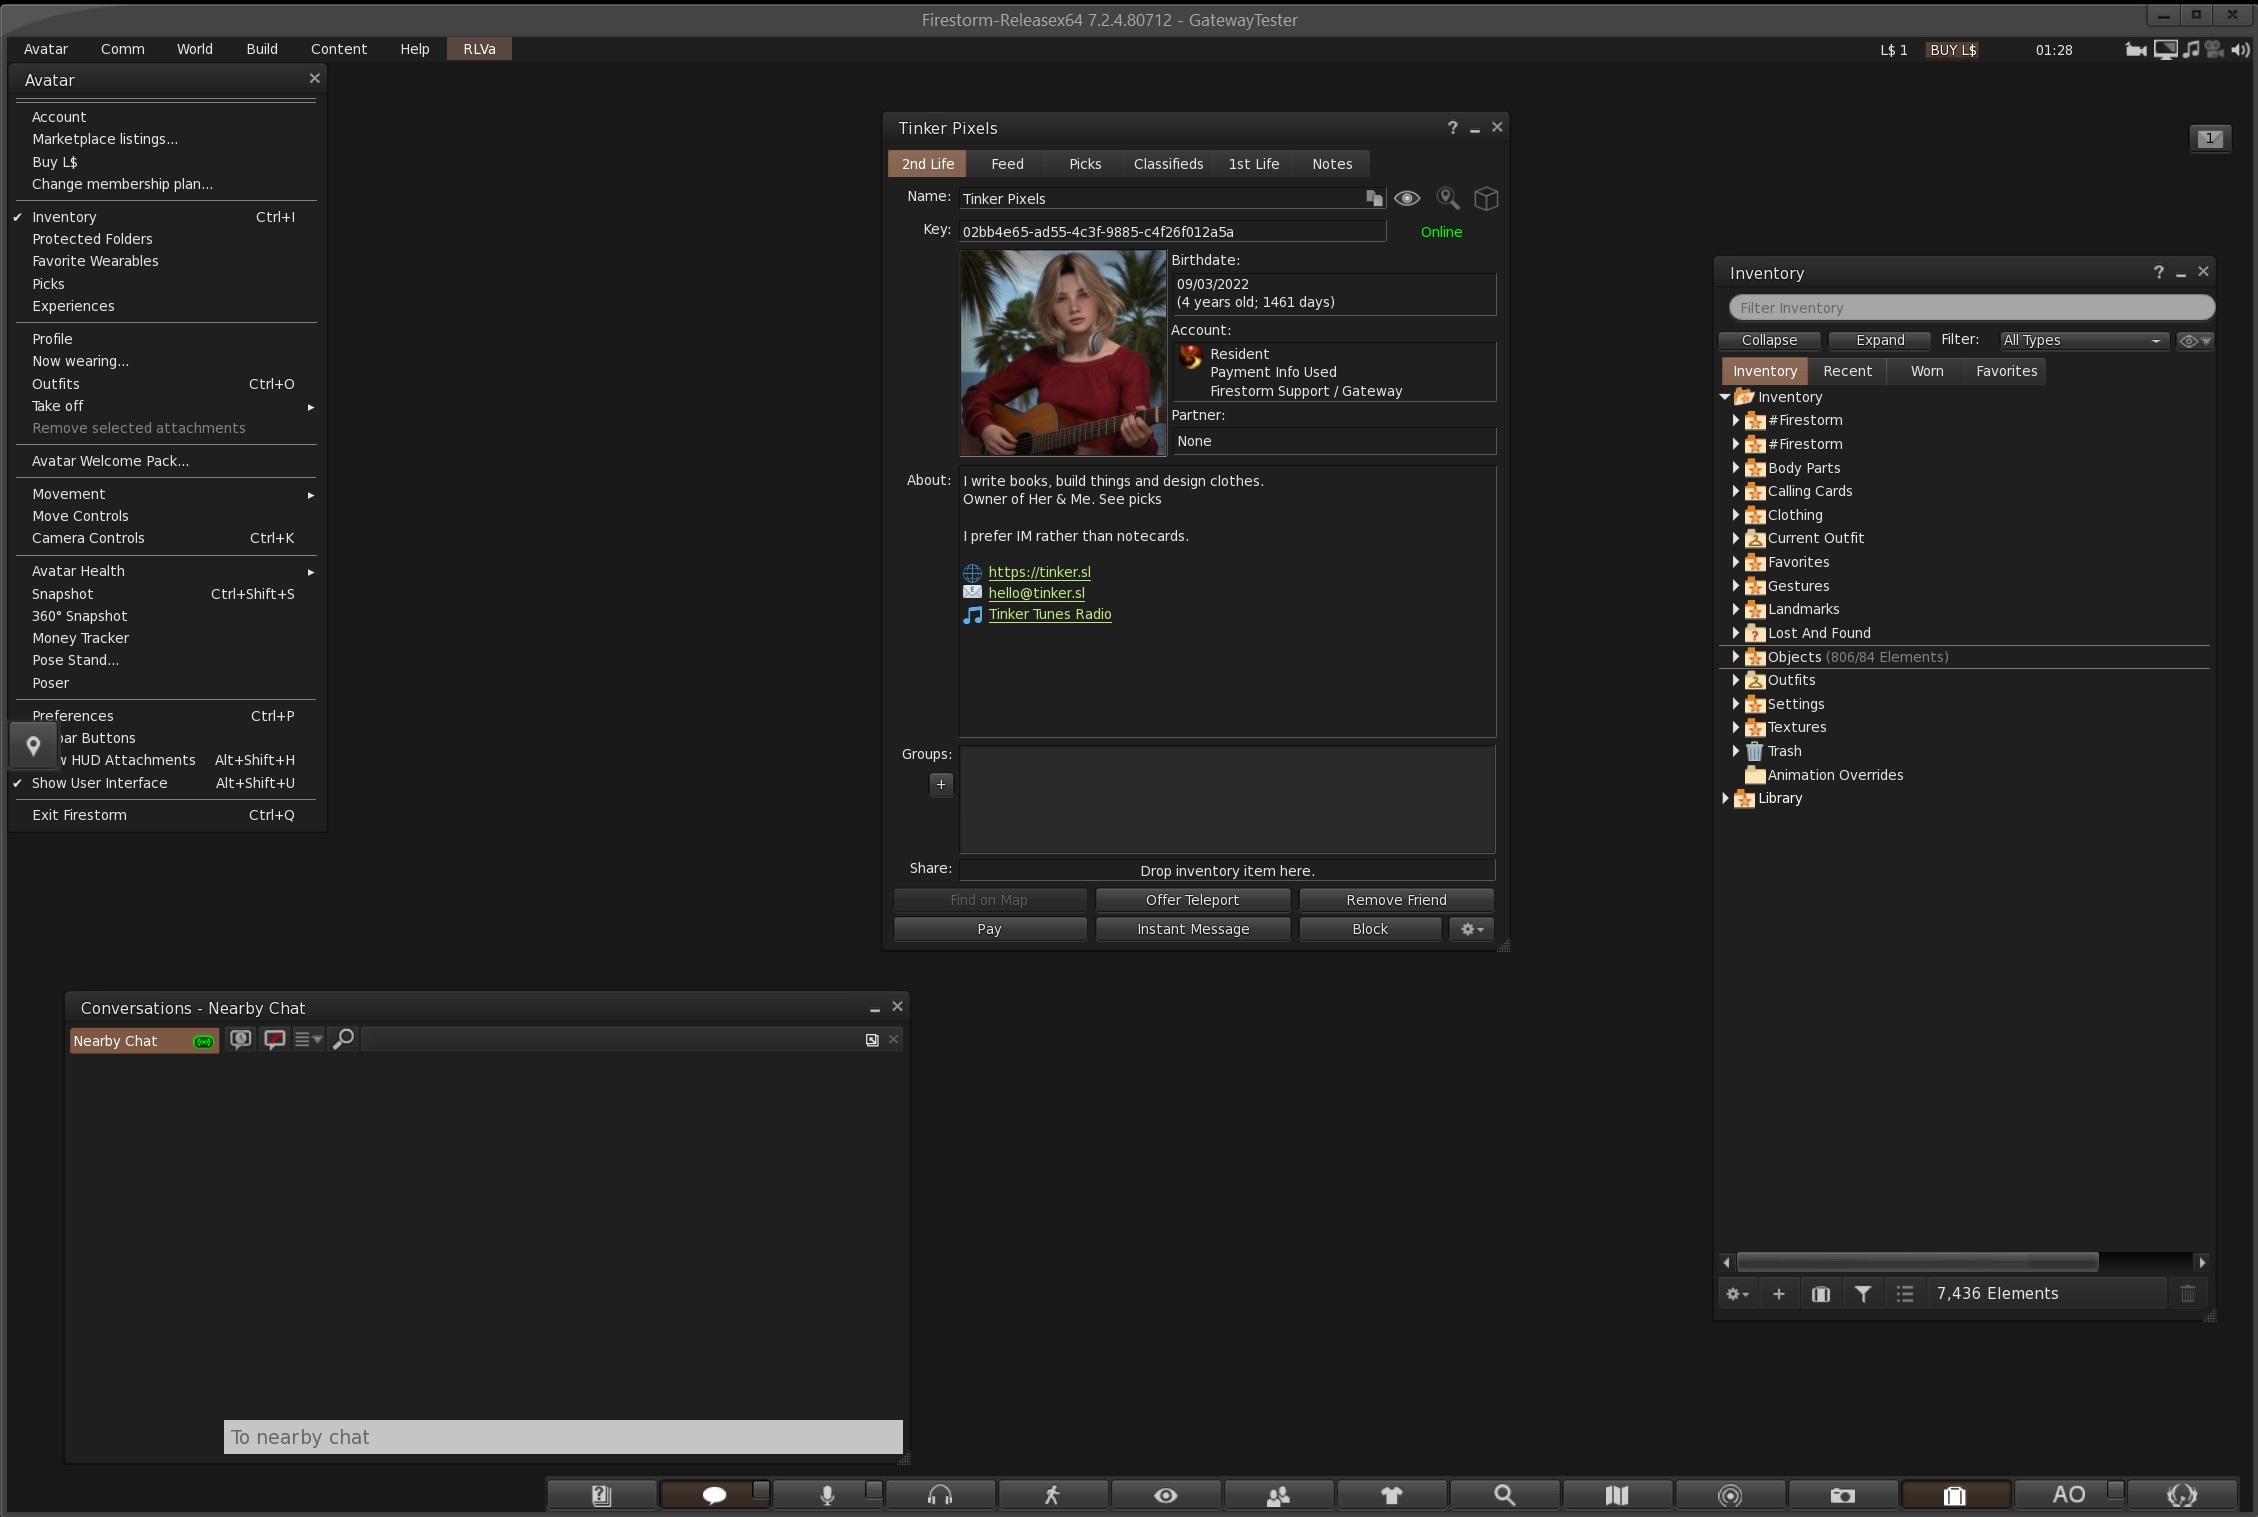Screen dimensions: 2258x1517
Task: Click the Pay button
Action: (x=989, y=929)
